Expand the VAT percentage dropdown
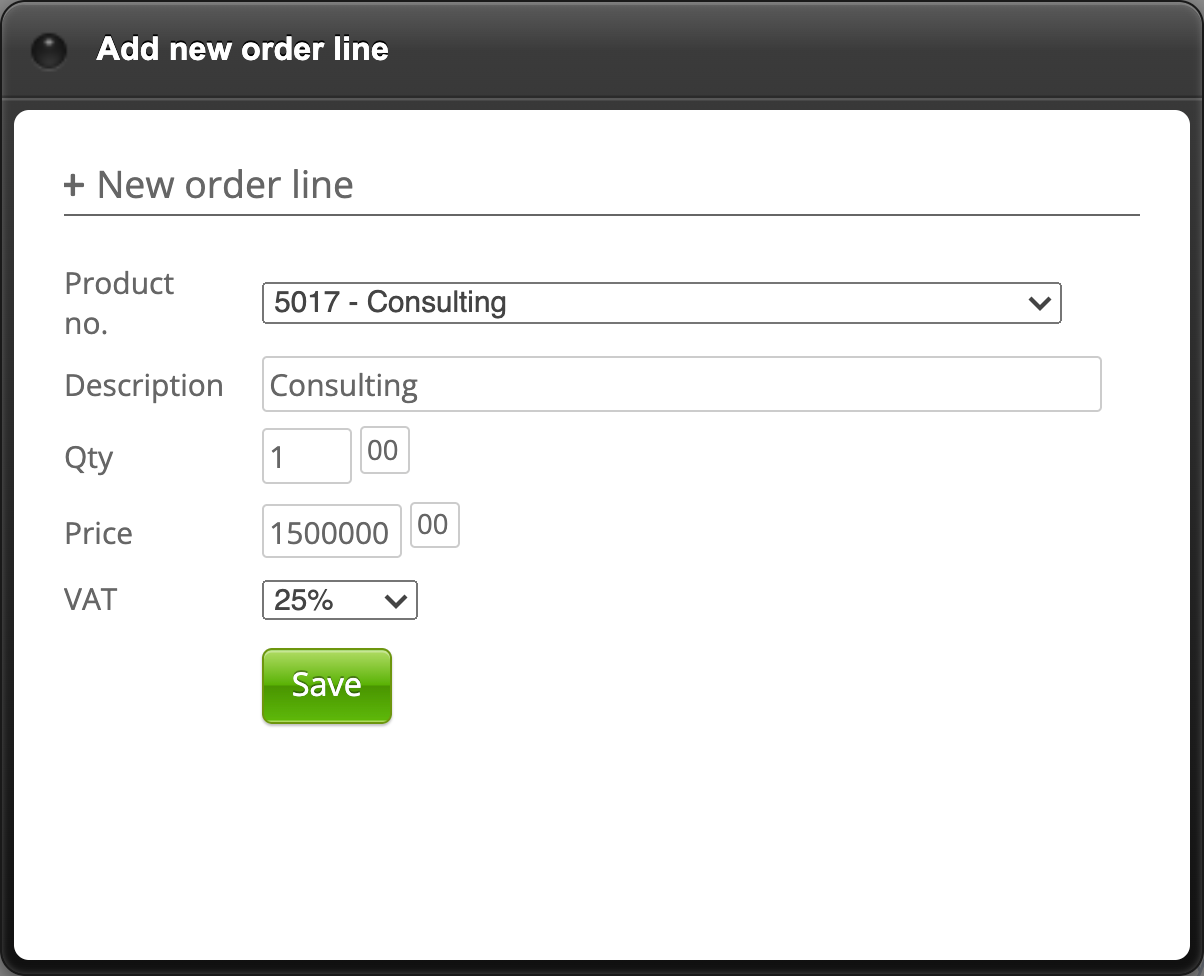This screenshot has width=1204, height=976. (339, 601)
